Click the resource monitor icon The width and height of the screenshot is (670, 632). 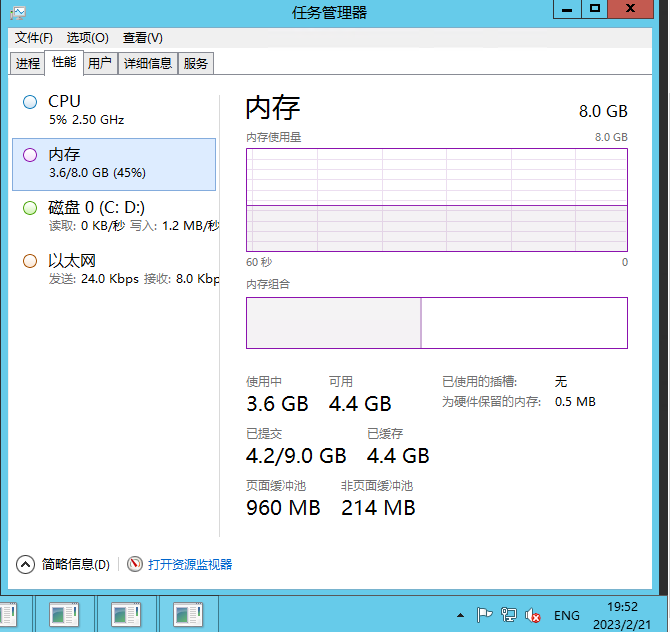135,565
